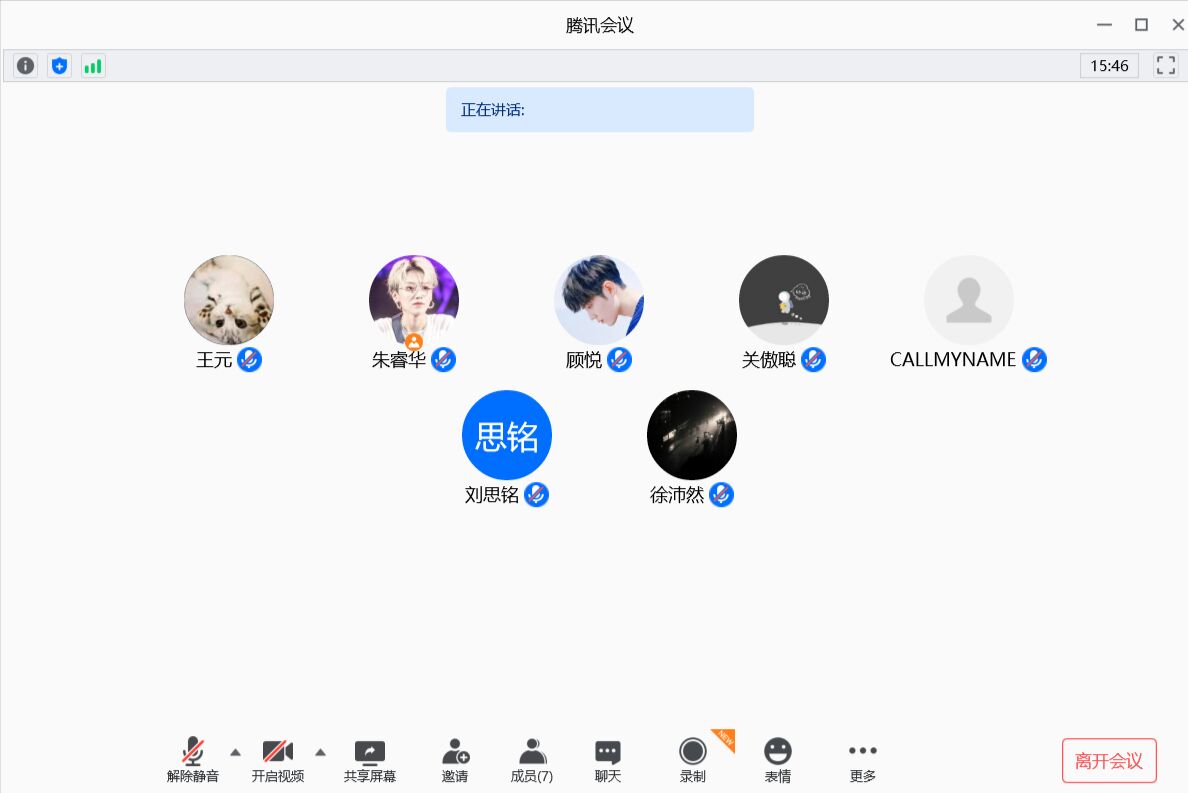The height and width of the screenshot is (793, 1188).
Task: Click the 离开会议 leave meeting button
Action: pos(1108,761)
